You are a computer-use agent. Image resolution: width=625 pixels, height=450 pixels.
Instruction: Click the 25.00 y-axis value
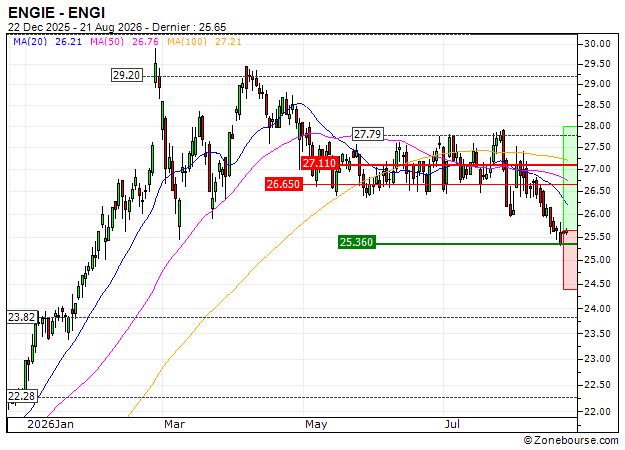click(597, 260)
